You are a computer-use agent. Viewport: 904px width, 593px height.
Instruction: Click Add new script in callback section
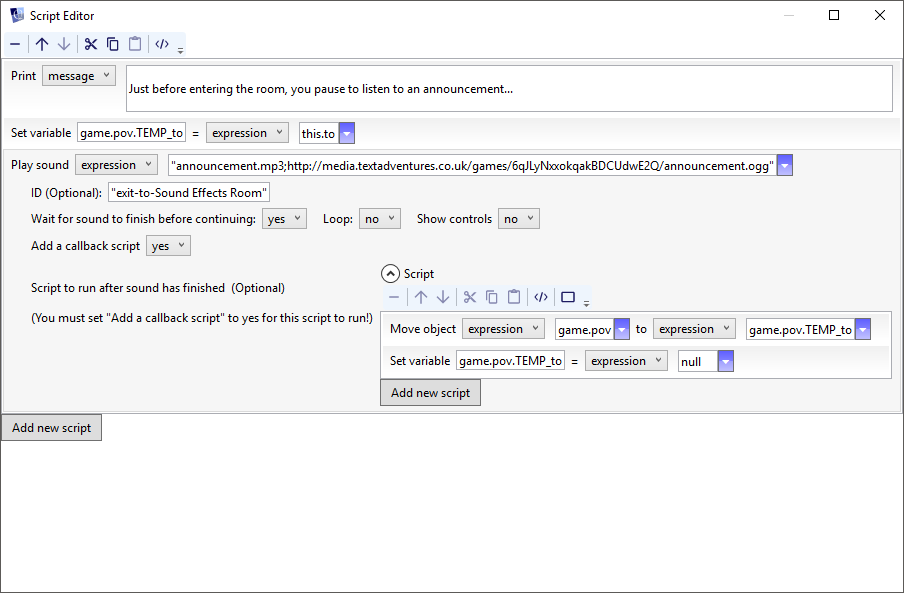pyautogui.click(x=431, y=392)
